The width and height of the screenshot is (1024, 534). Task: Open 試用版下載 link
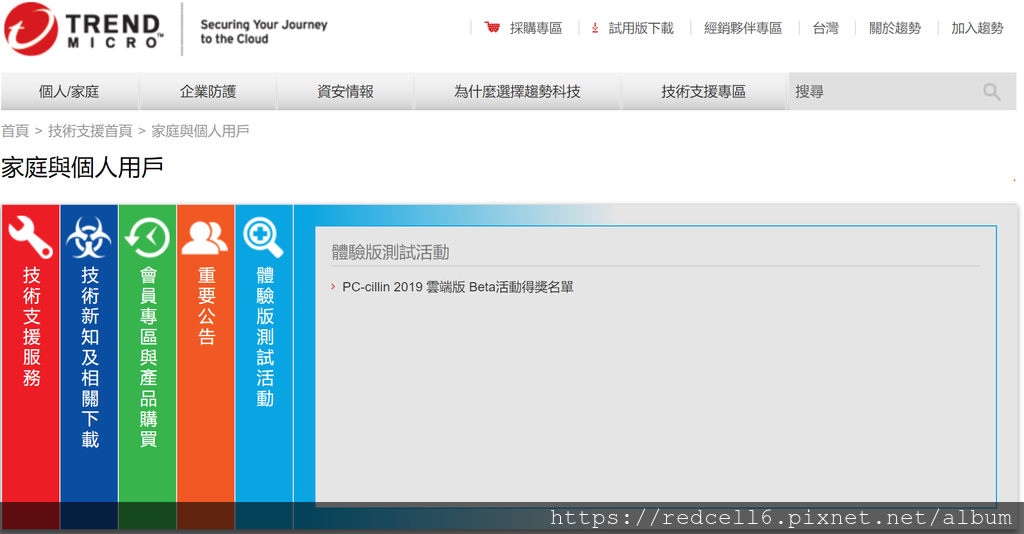click(641, 28)
